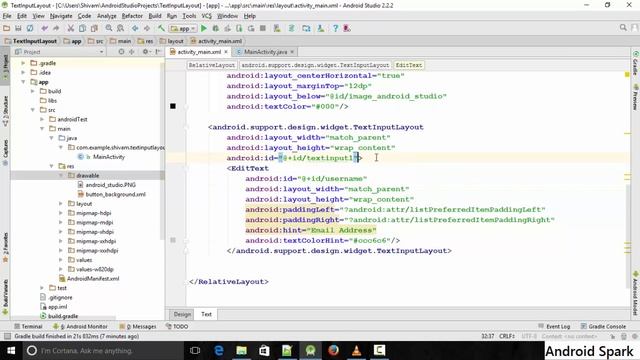Open Firefox from the taskbar

[333, 351]
